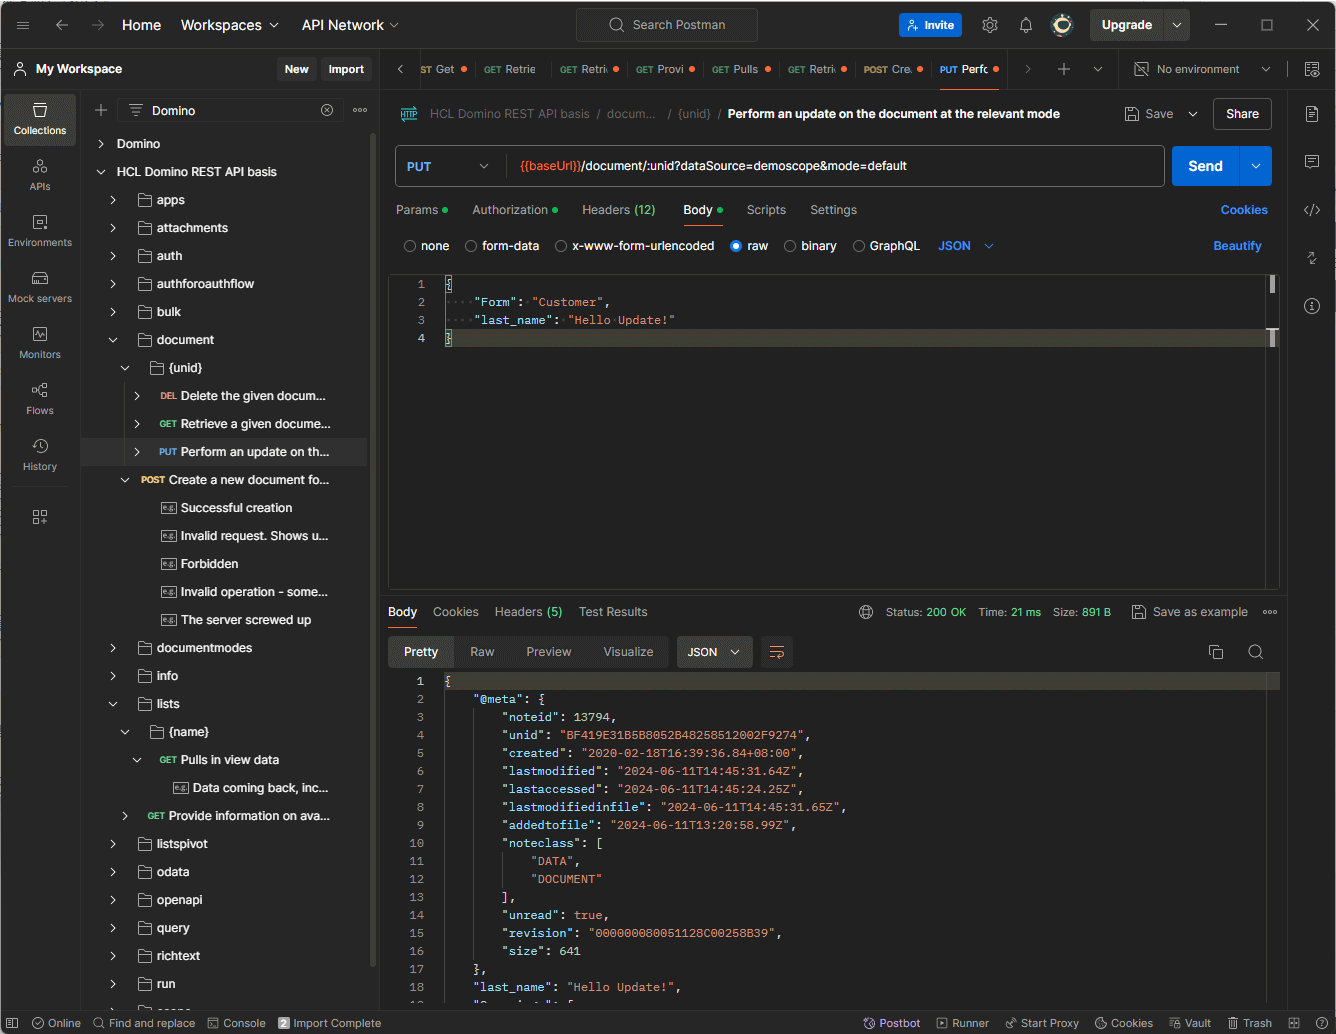The height and width of the screenshot is (1034, 1336).
Task: Expand the odata folder in collection tree
Action: point(113,872)
